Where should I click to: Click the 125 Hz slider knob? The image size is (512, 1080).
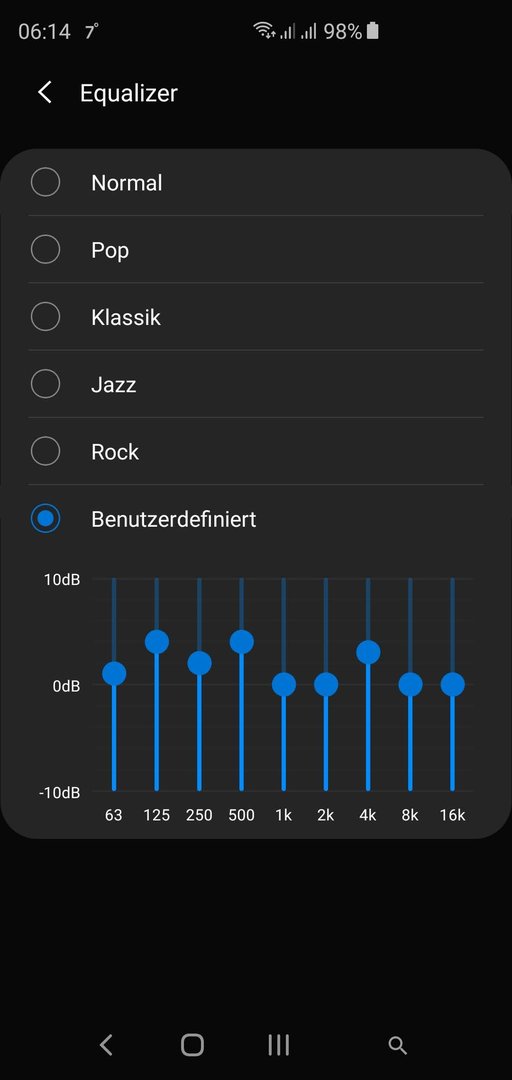(x=156, y=642)
